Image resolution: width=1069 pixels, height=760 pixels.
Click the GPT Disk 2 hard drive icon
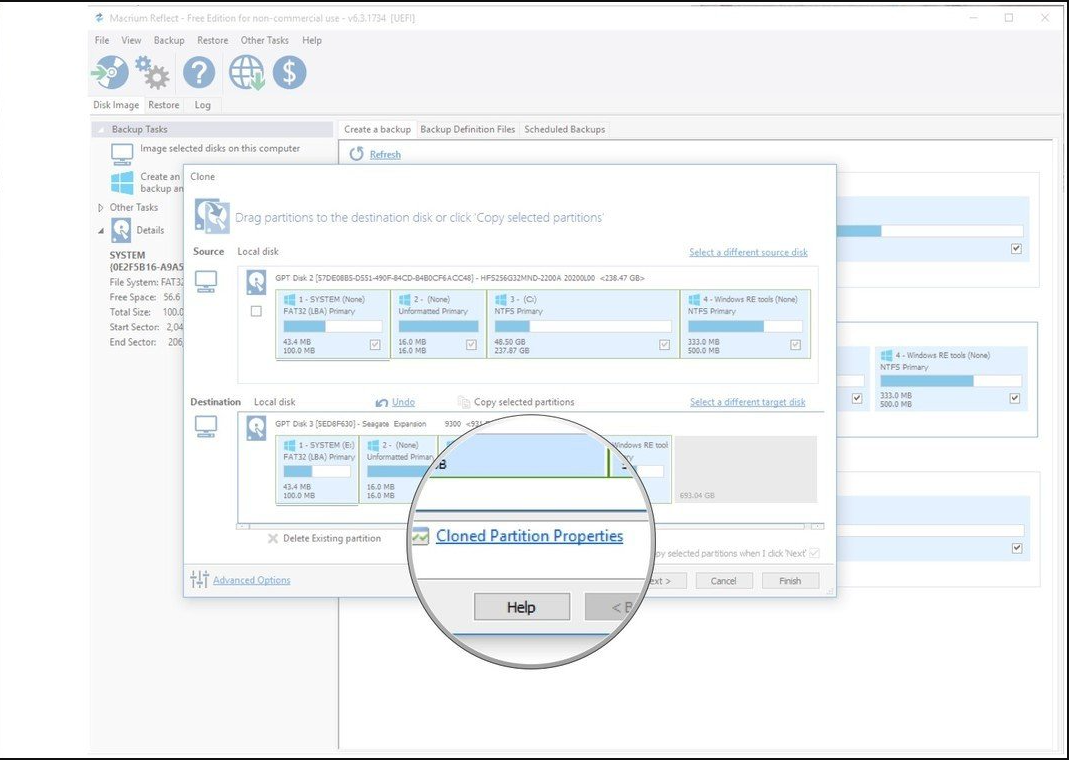[256, 283]
